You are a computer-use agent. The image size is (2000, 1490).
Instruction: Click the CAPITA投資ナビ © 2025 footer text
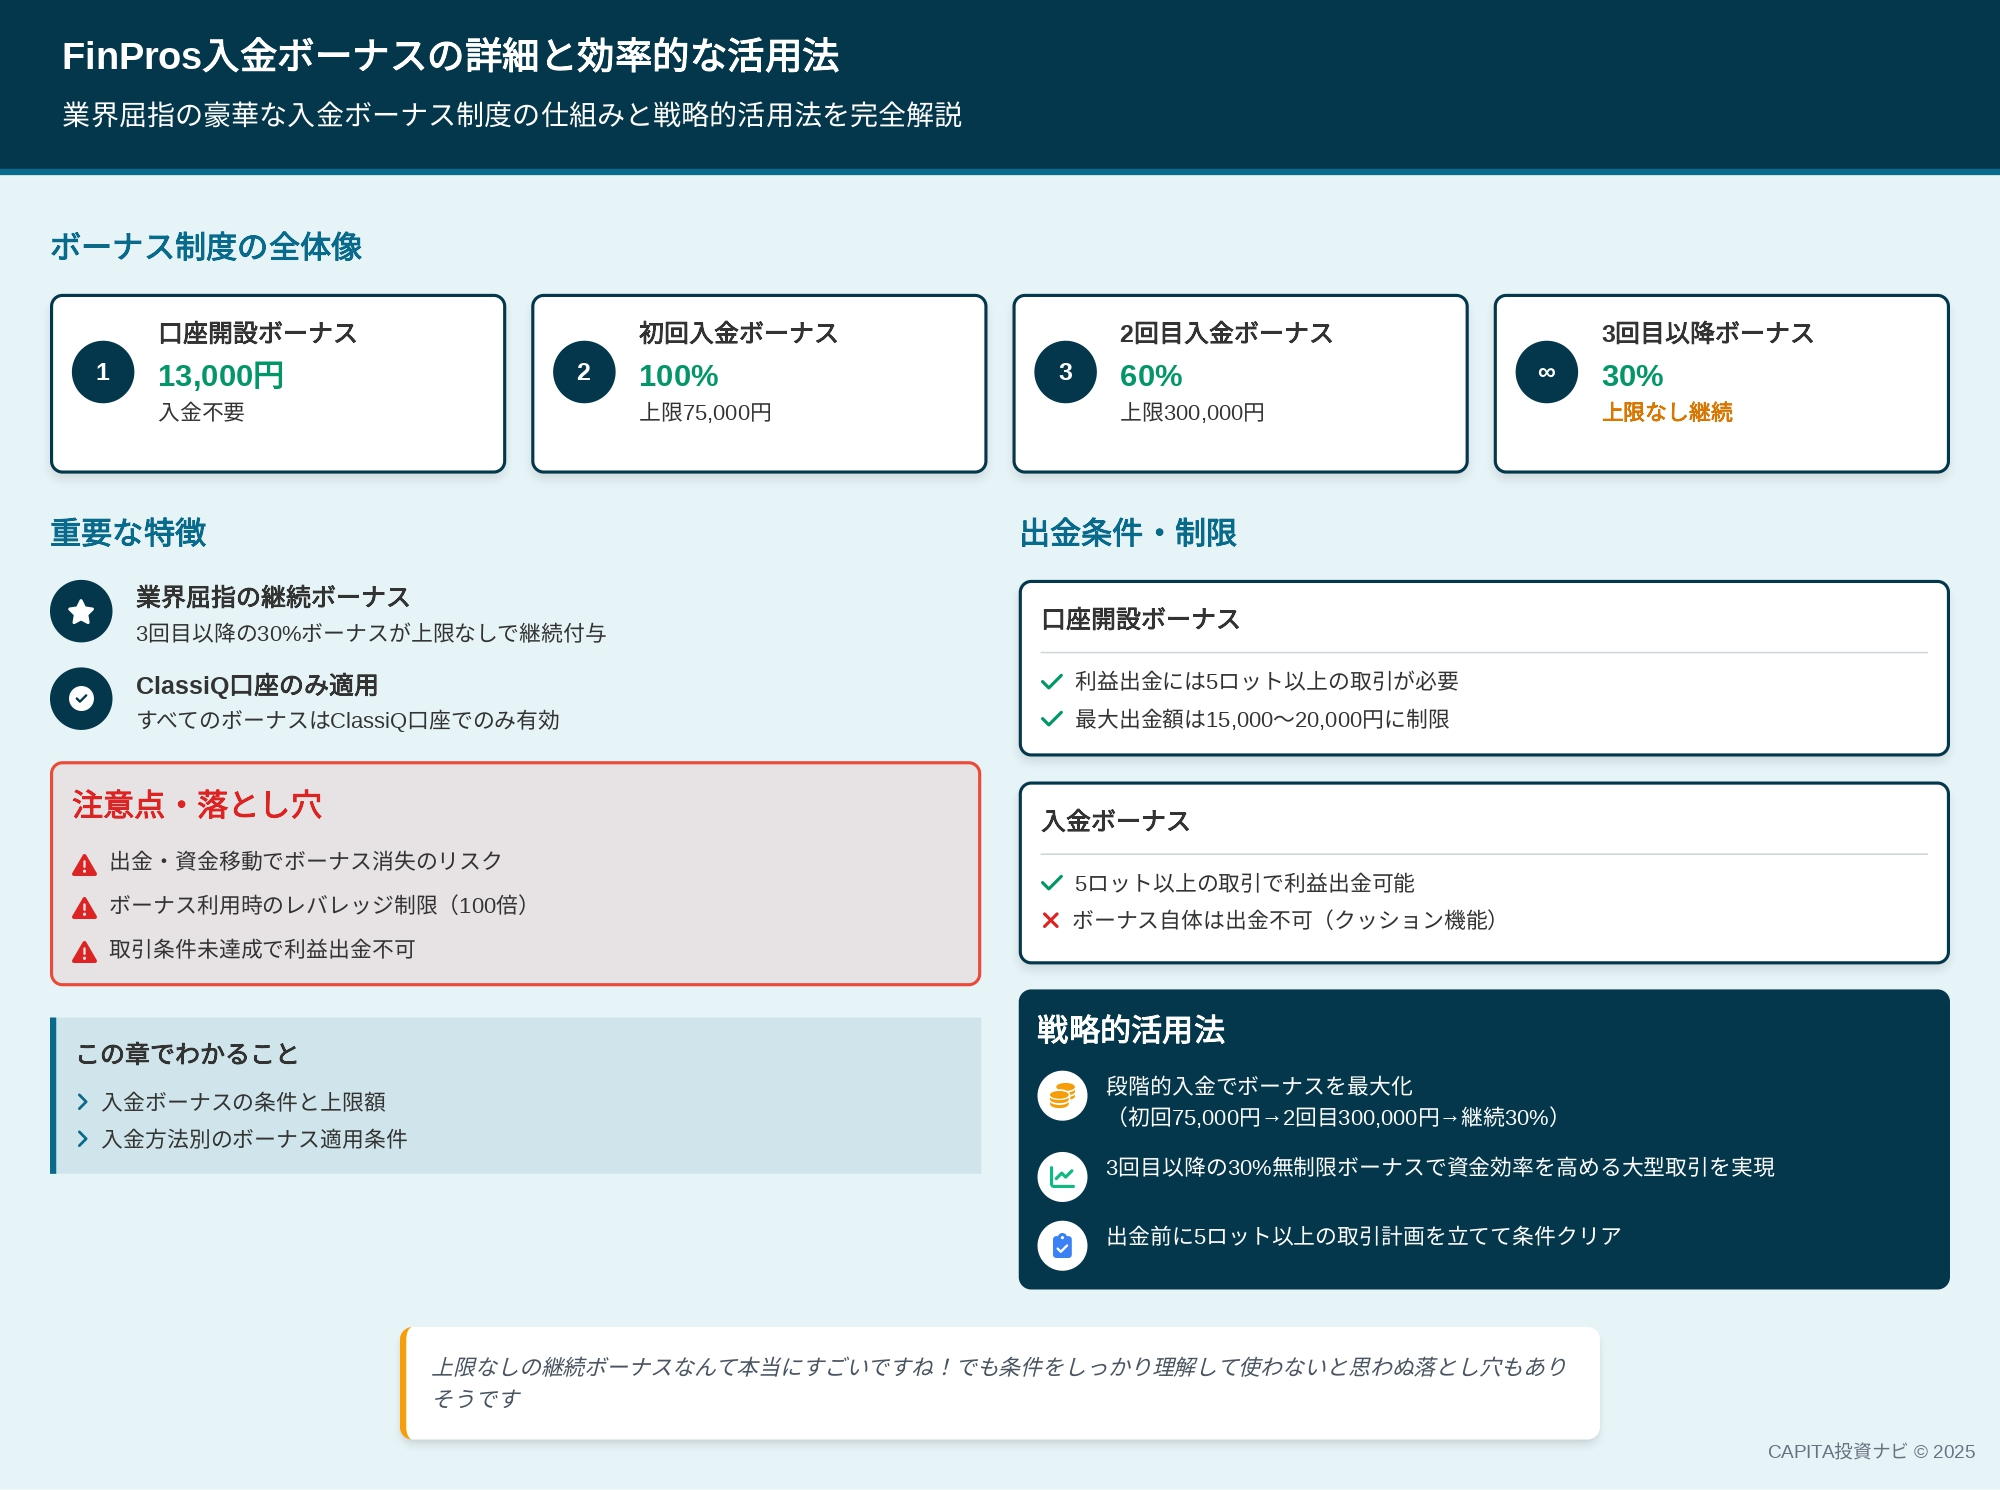1871,1451
